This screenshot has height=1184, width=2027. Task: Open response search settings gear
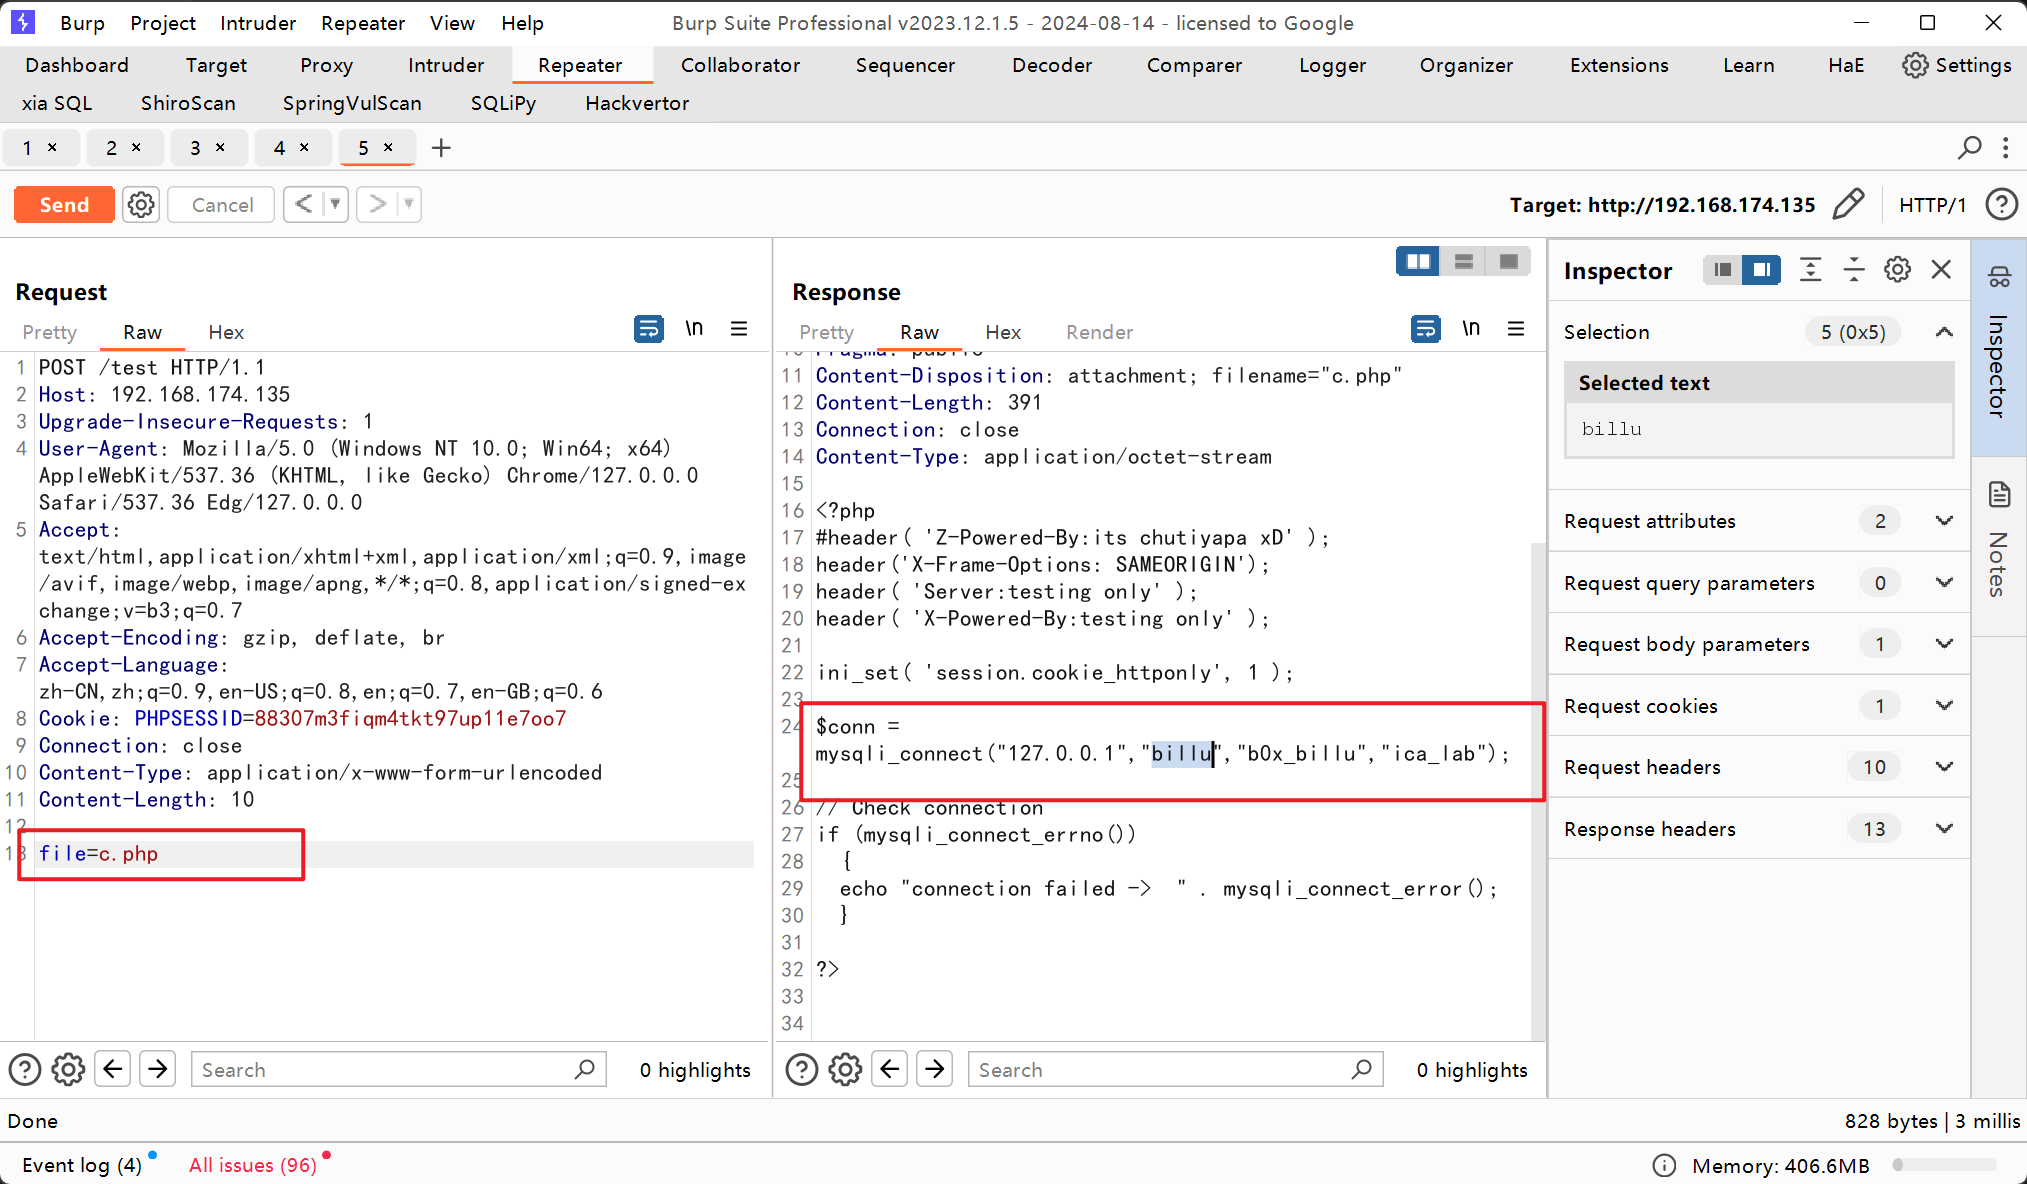pos(845,1070)
